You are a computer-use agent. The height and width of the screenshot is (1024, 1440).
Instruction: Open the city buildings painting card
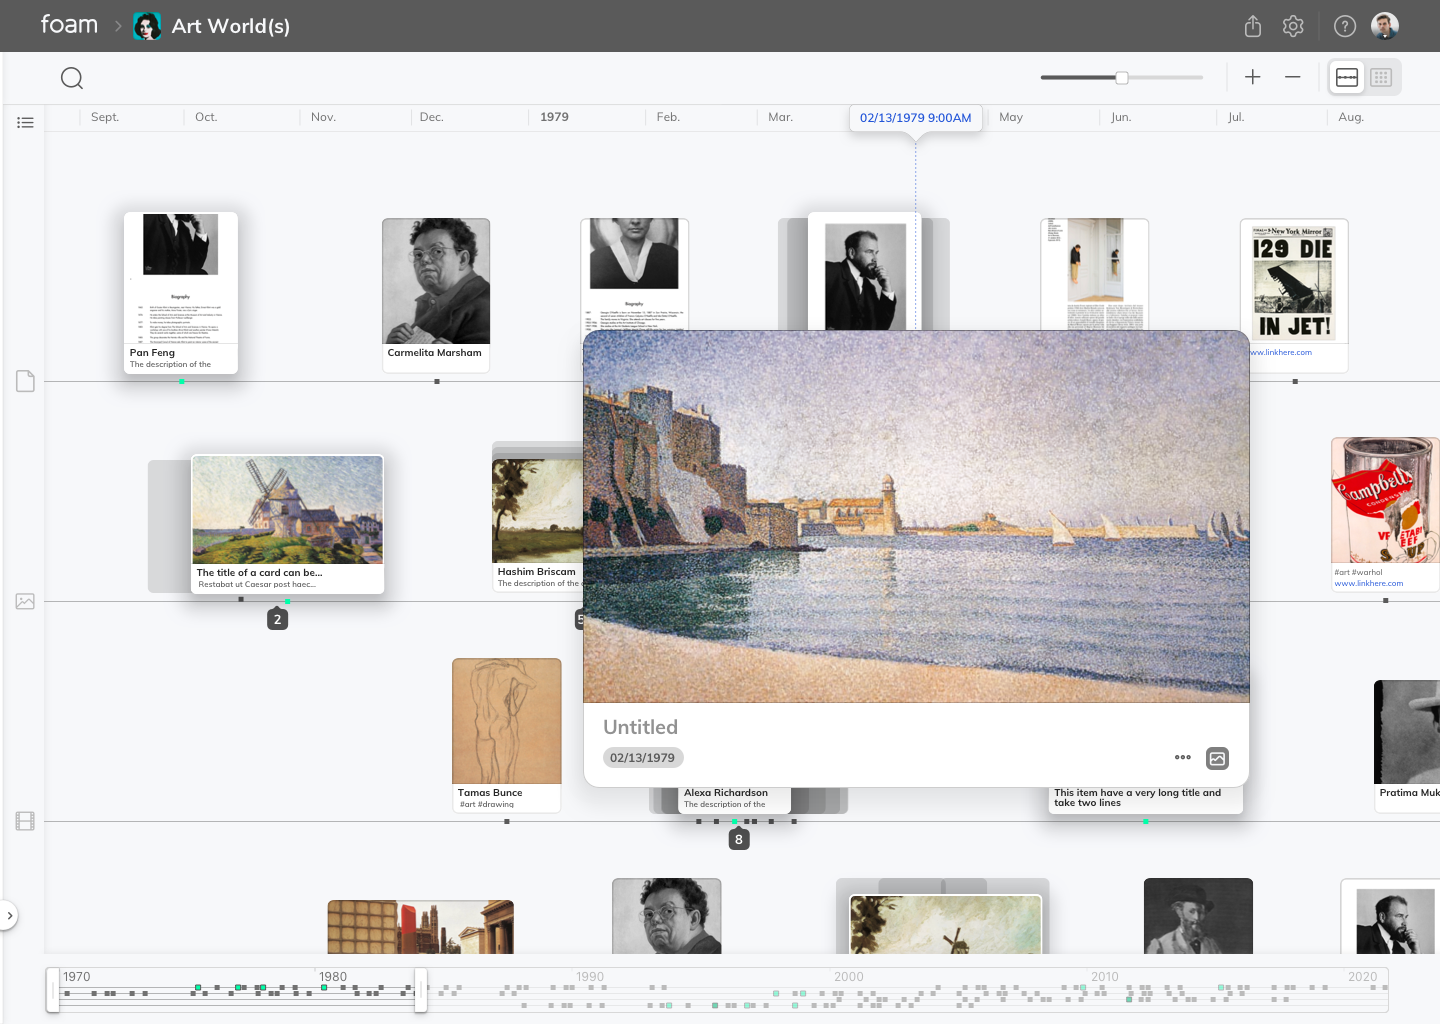point(421,927)
